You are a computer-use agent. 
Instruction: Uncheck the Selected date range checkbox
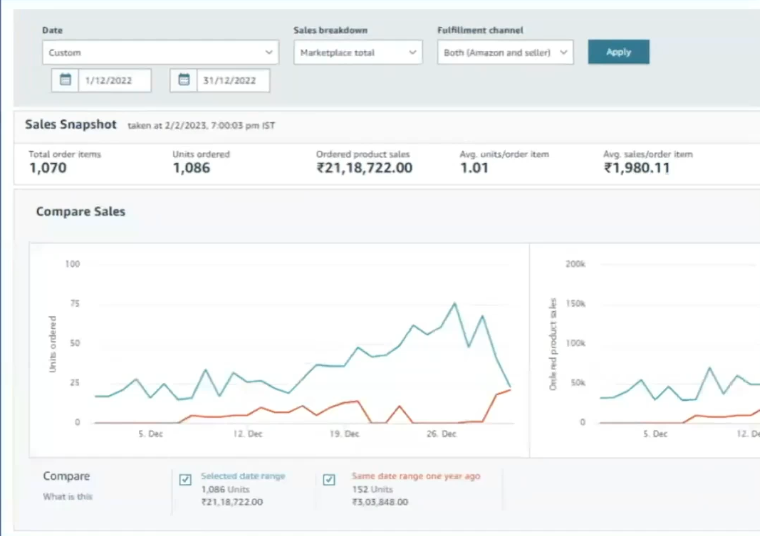(185, 480)
